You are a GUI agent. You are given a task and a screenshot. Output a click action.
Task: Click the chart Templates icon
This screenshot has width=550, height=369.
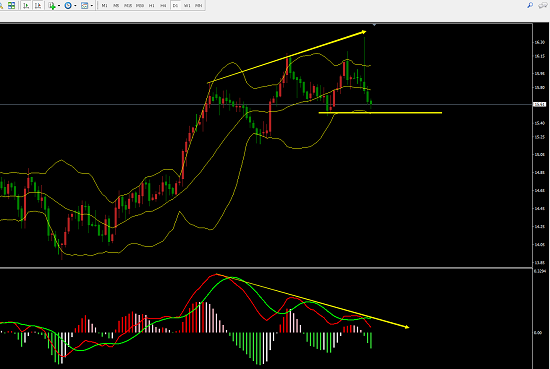(x=85, y=5)
